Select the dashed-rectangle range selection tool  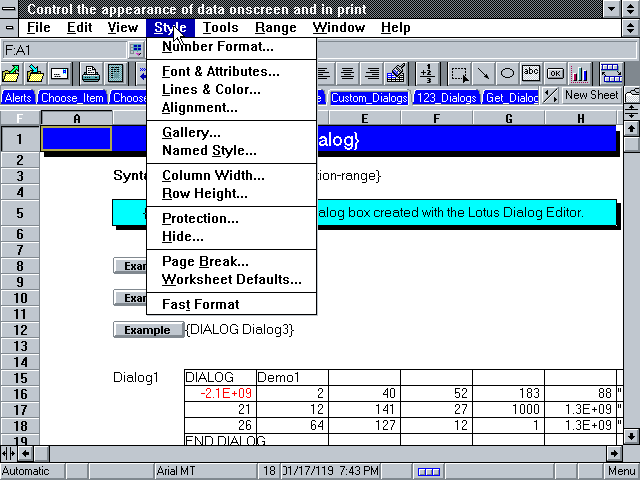459,74
